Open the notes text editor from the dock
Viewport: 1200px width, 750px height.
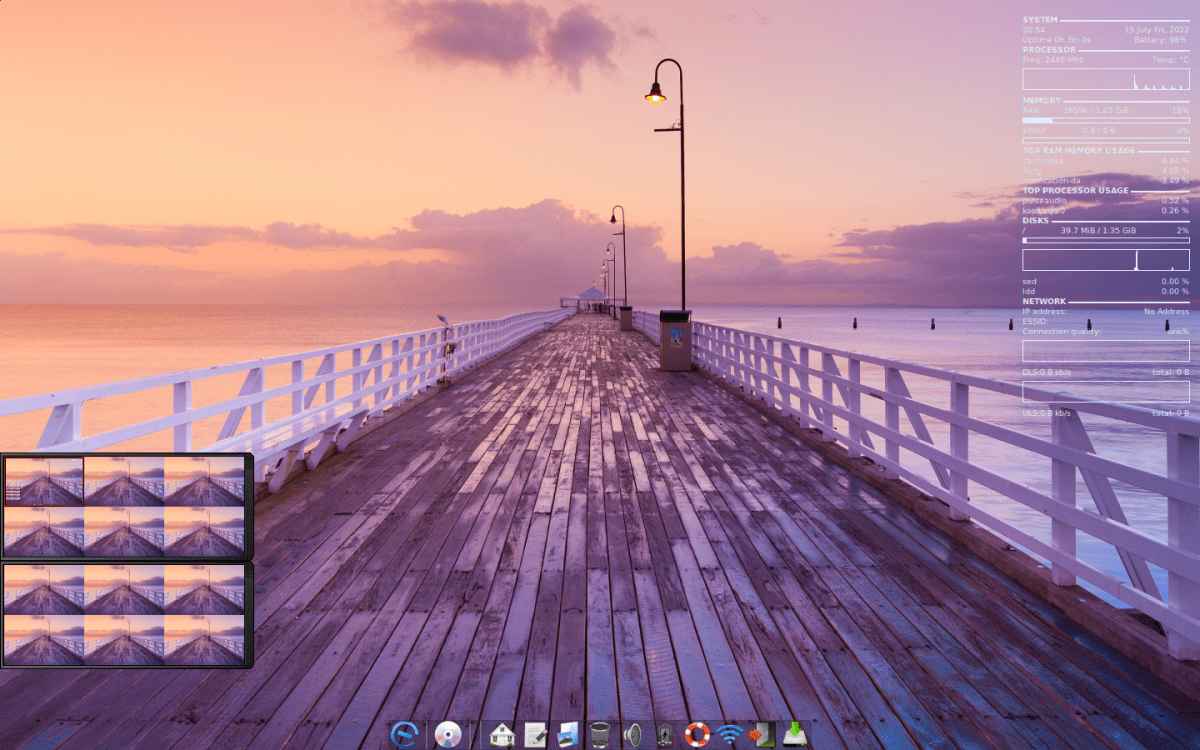pyautogui.click(x=536, y=732)
